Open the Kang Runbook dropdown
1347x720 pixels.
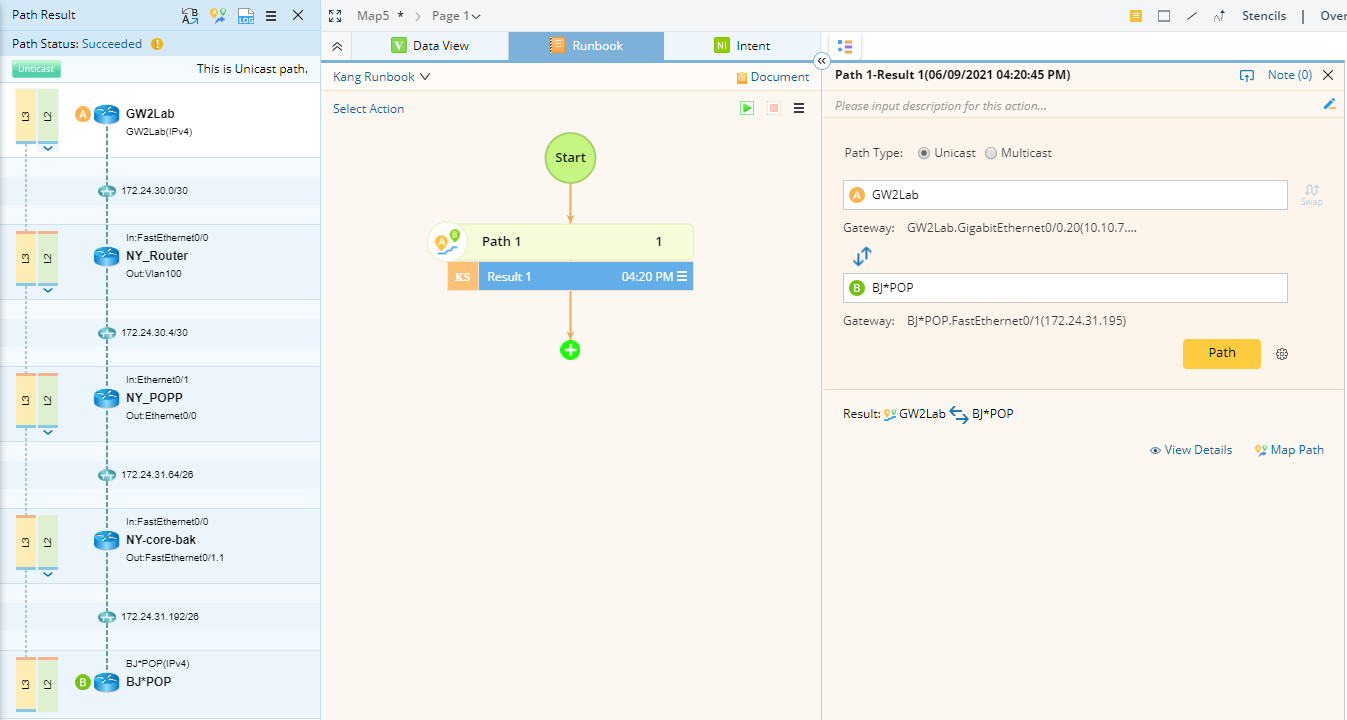coord(381,76)
